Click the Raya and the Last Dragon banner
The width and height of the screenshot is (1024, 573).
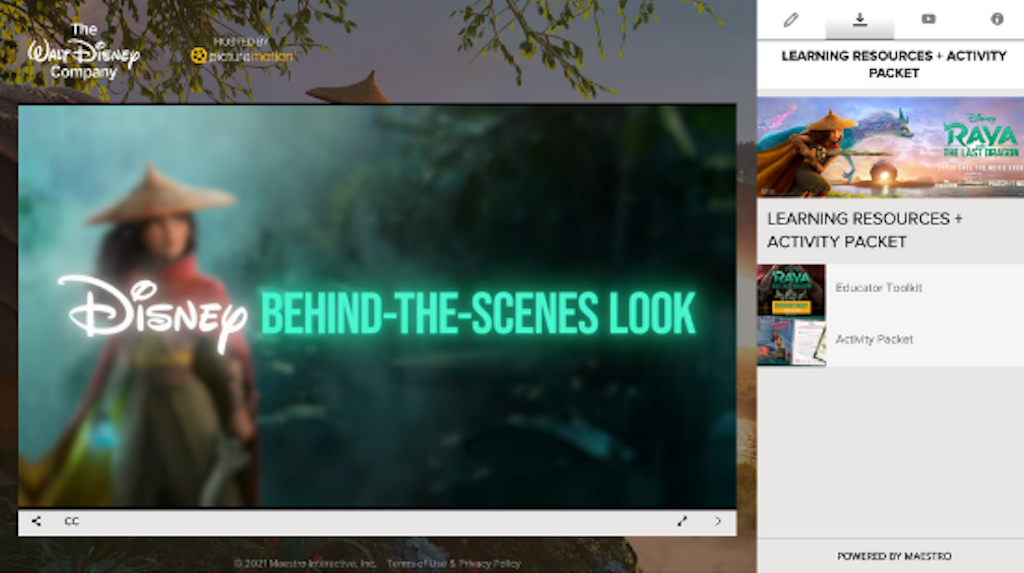coord(890,147)
